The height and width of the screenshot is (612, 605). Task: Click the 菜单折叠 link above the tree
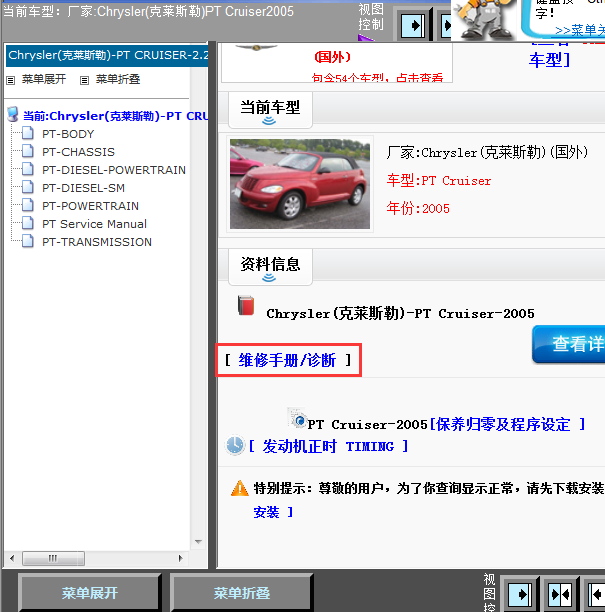(118, 79)
